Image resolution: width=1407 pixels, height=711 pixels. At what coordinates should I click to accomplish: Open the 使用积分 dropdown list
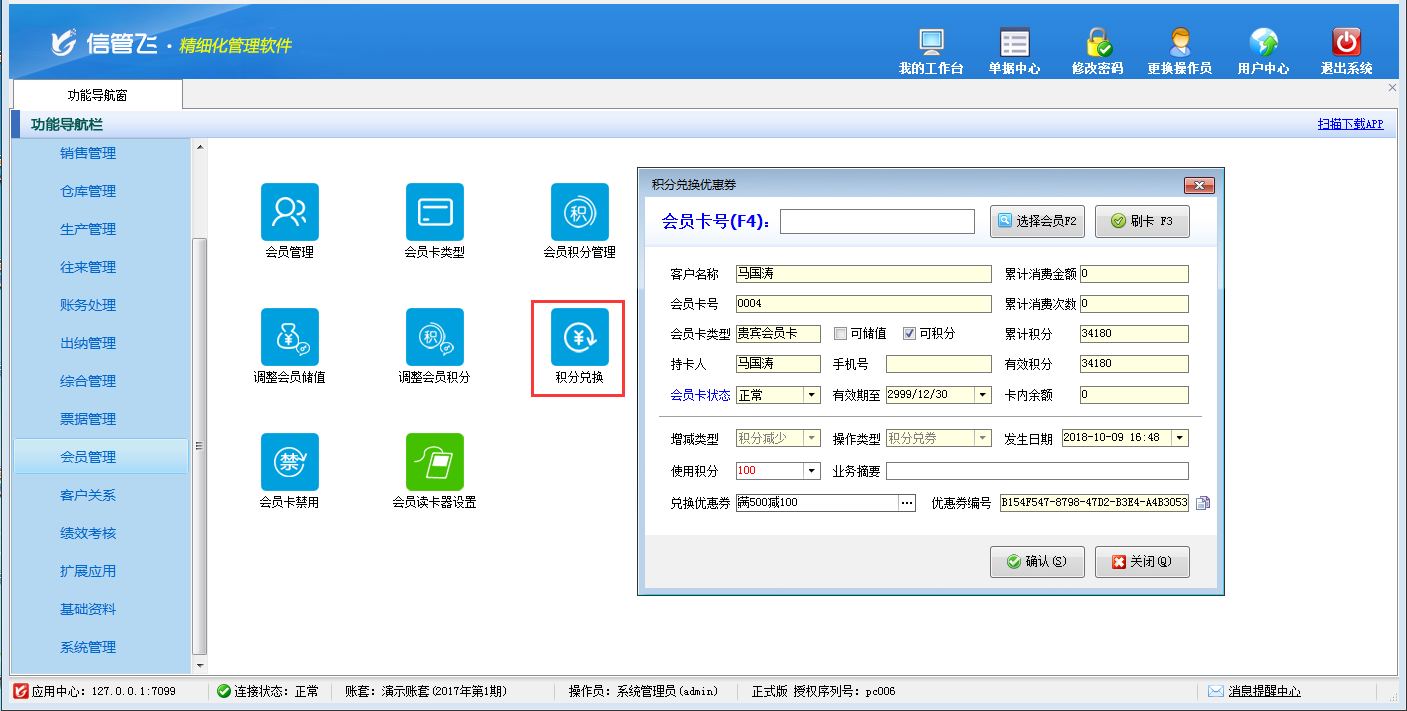(812, 471)
